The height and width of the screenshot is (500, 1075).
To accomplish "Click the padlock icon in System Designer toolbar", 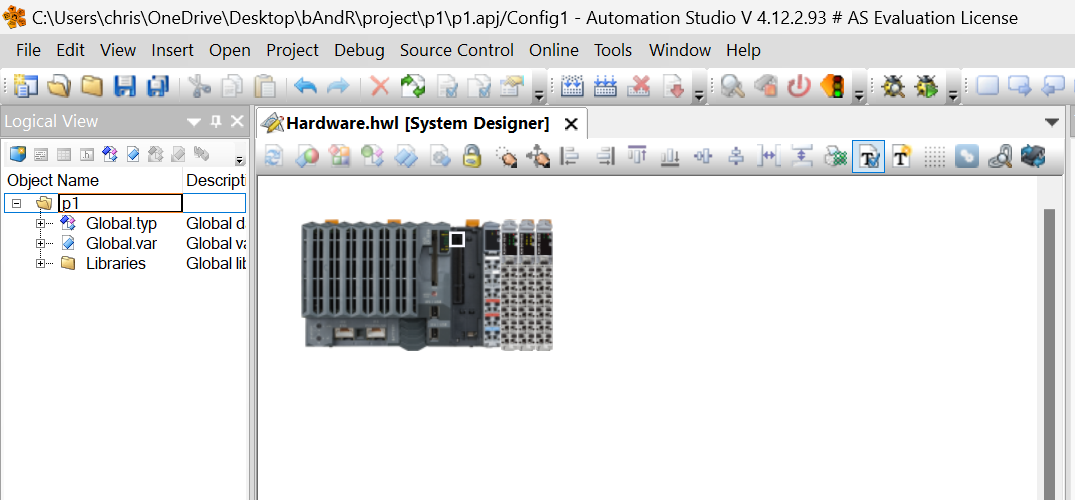I will point(472,156).
